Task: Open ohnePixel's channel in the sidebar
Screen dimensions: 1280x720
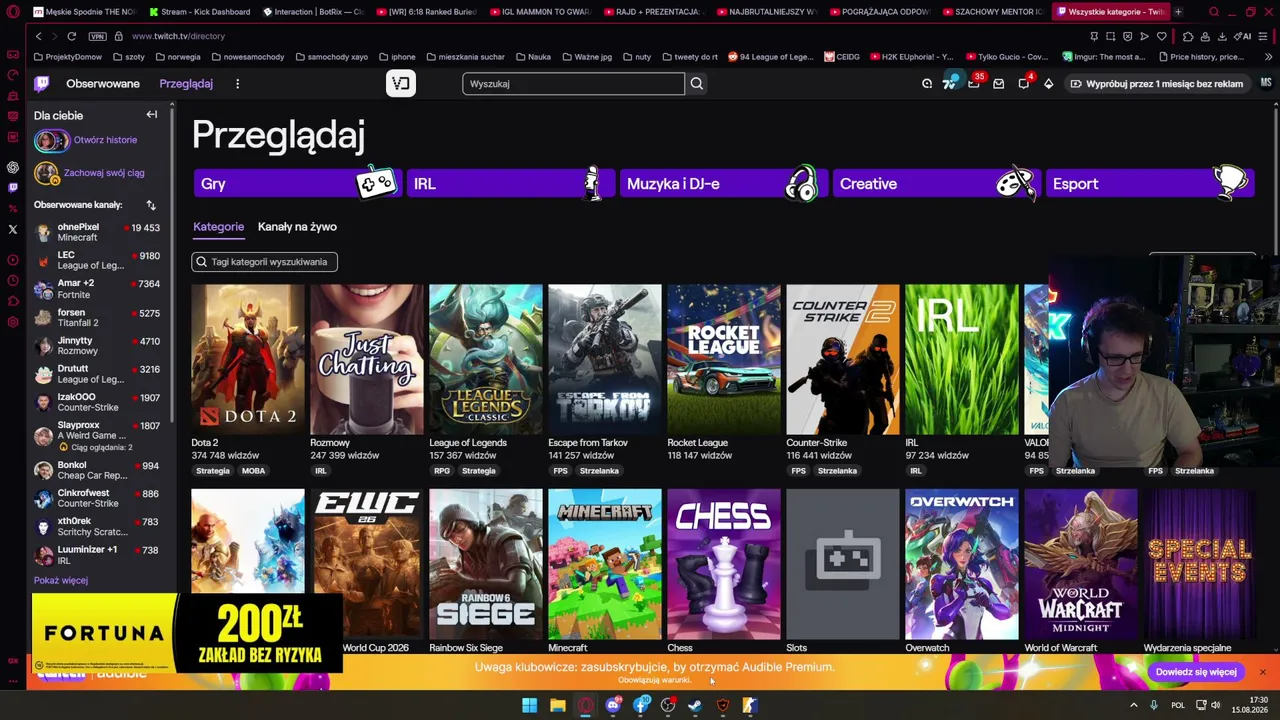Action: click(97, 232)
